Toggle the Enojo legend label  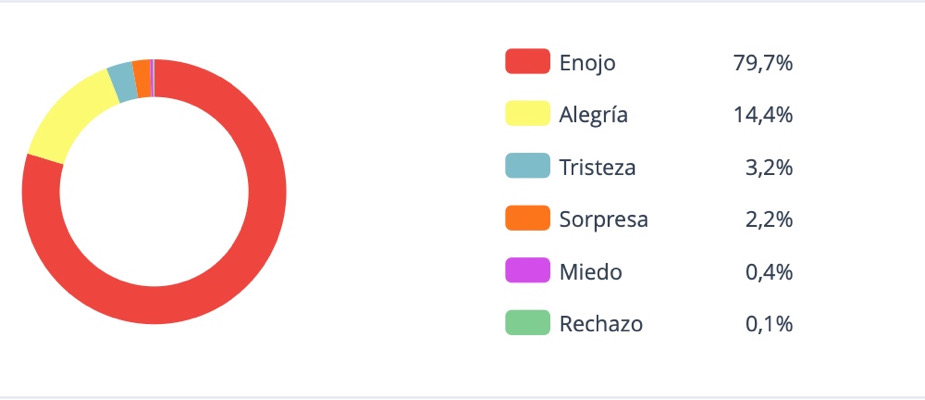pos(588,62)
